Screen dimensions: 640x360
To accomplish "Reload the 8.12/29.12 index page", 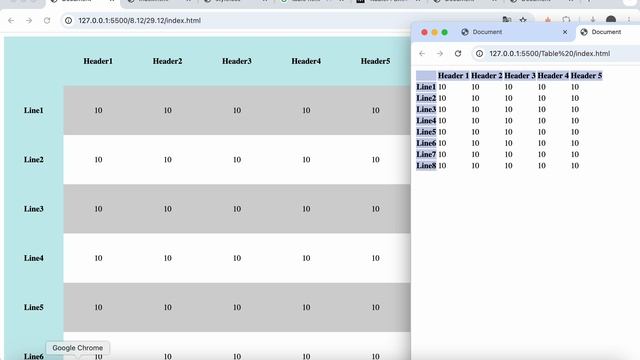I will tap(47, 20).
